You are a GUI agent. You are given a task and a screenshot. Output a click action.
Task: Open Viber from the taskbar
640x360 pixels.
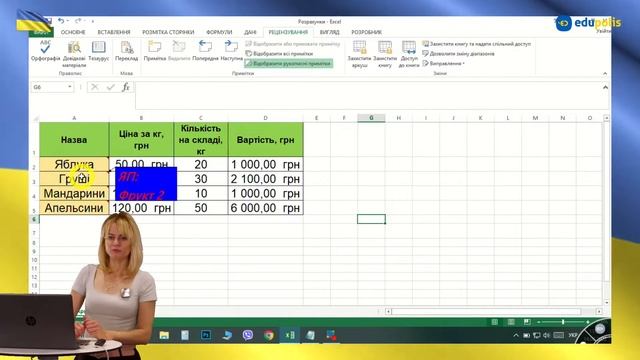pos(248,336)
